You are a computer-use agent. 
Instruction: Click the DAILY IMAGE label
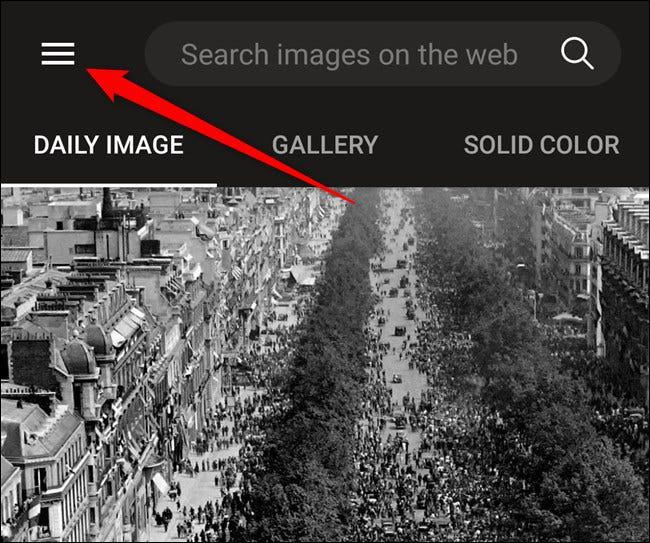click(x=109, y=145)
